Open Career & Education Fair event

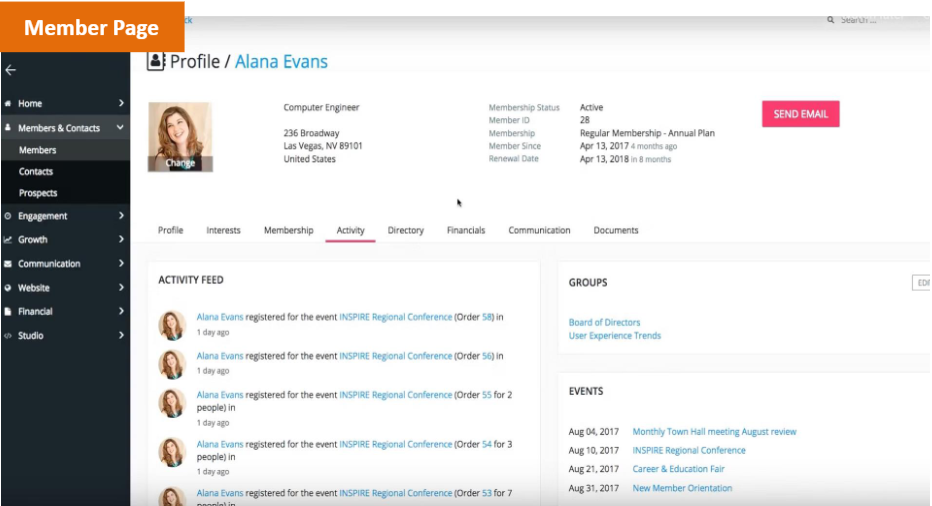coord(678,469)
